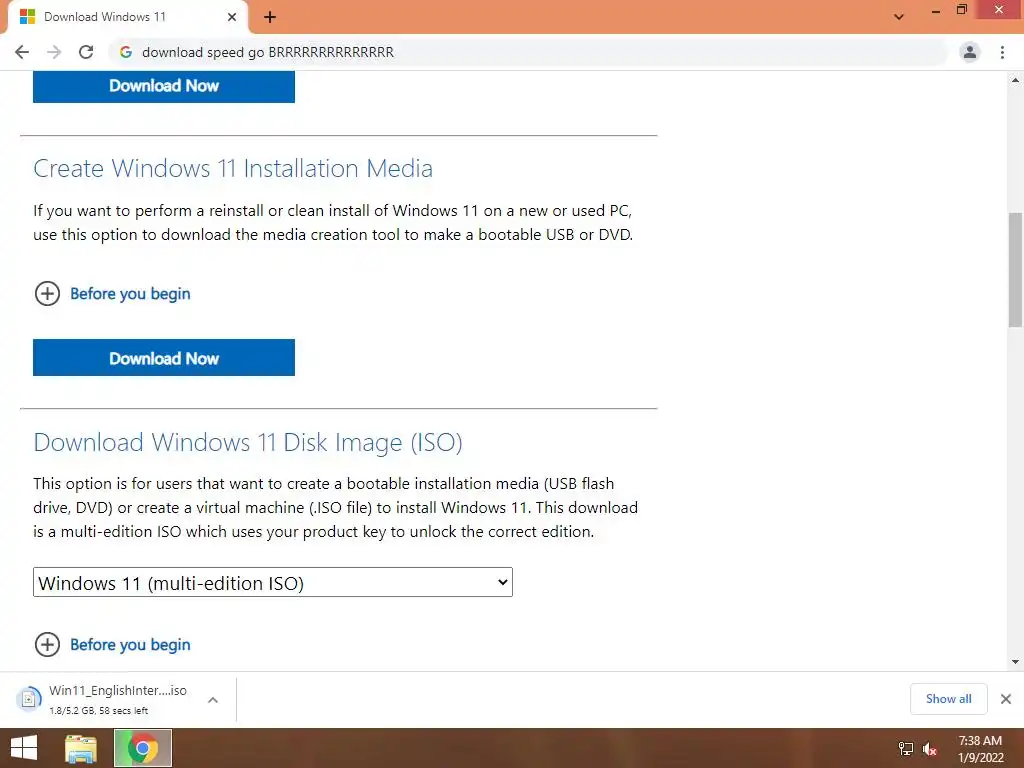Click plus circle icon under Installation Media
The width and height of the screenshot is (1024, 768).
pyautogui.click(x=47, y=294)
